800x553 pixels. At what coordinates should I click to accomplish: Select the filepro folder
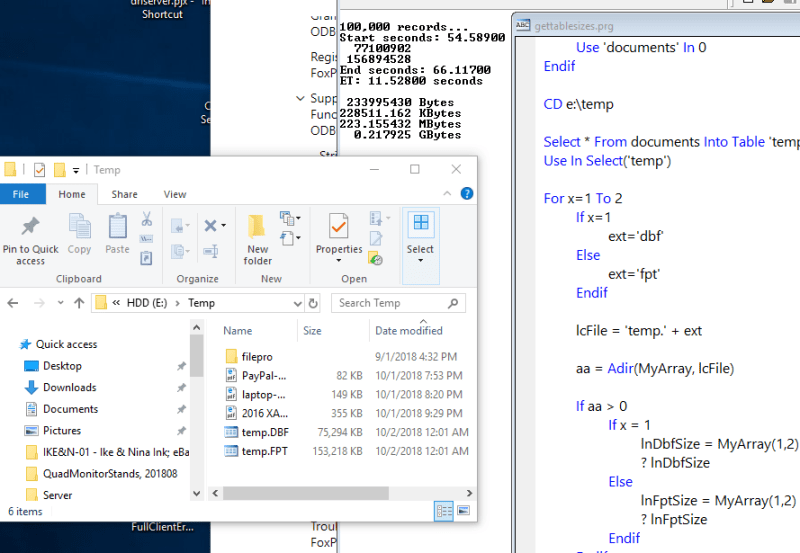(257, 357)
